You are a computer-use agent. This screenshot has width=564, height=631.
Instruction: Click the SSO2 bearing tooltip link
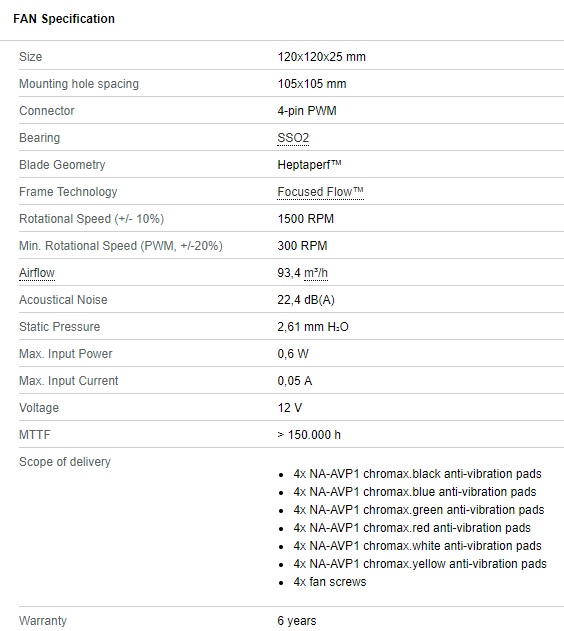click(x=293, y=138)
